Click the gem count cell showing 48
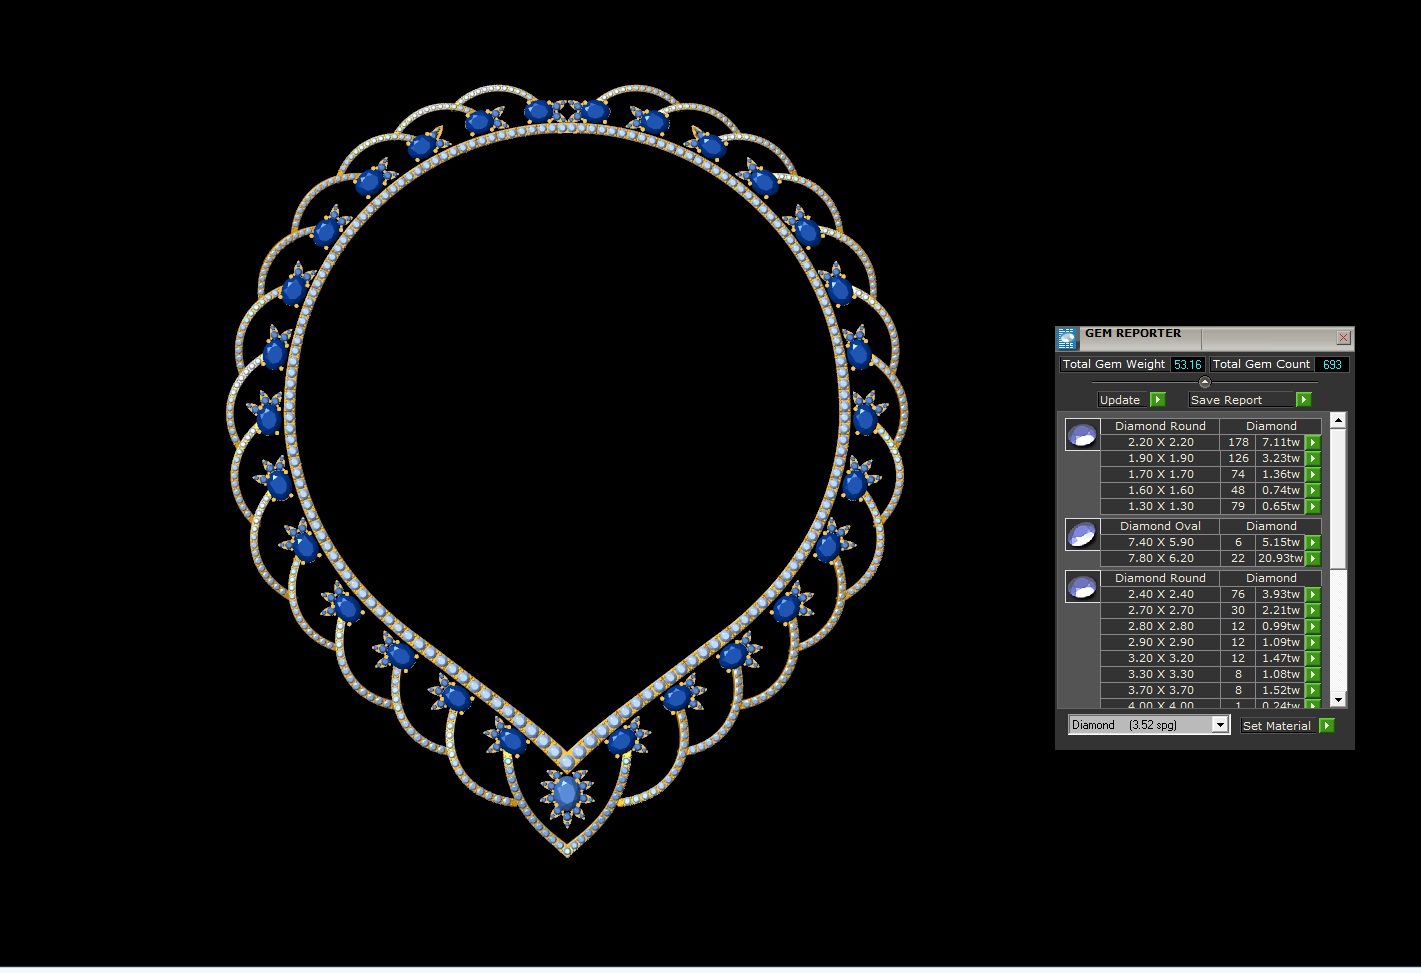Image resolution: width=1421 pixels, height=973 pixels. coord(1238,490)
